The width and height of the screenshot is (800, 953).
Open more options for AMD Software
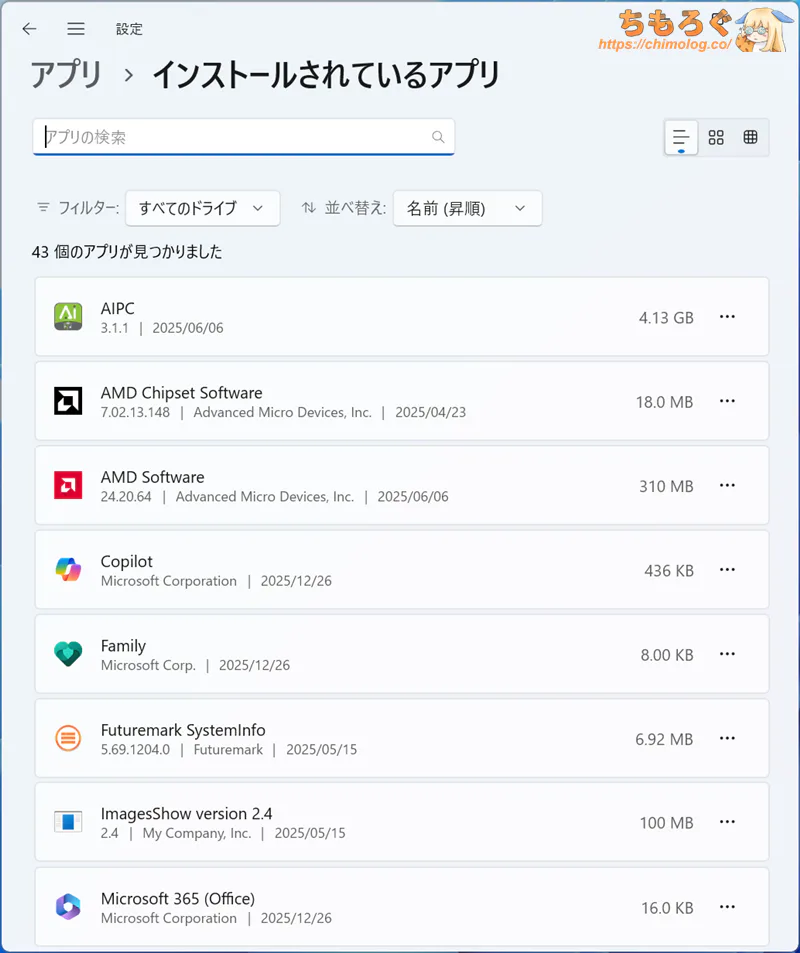coord(727,486)
